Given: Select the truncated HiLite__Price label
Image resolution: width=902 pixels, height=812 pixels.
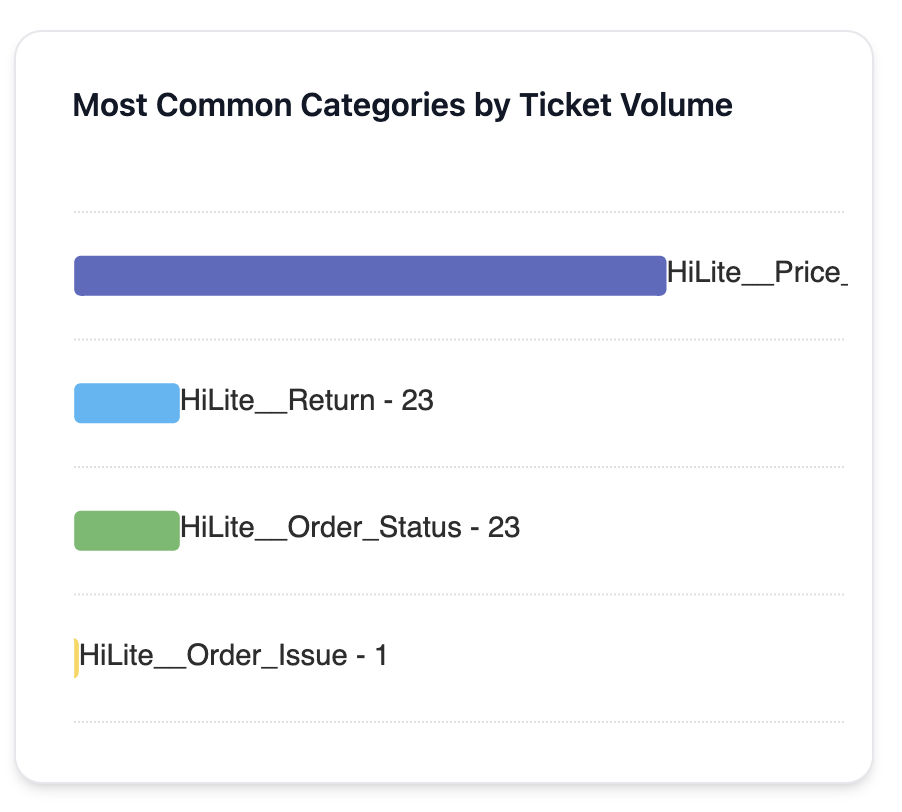Looking at the screenshot, I should [x=756, y=273].
